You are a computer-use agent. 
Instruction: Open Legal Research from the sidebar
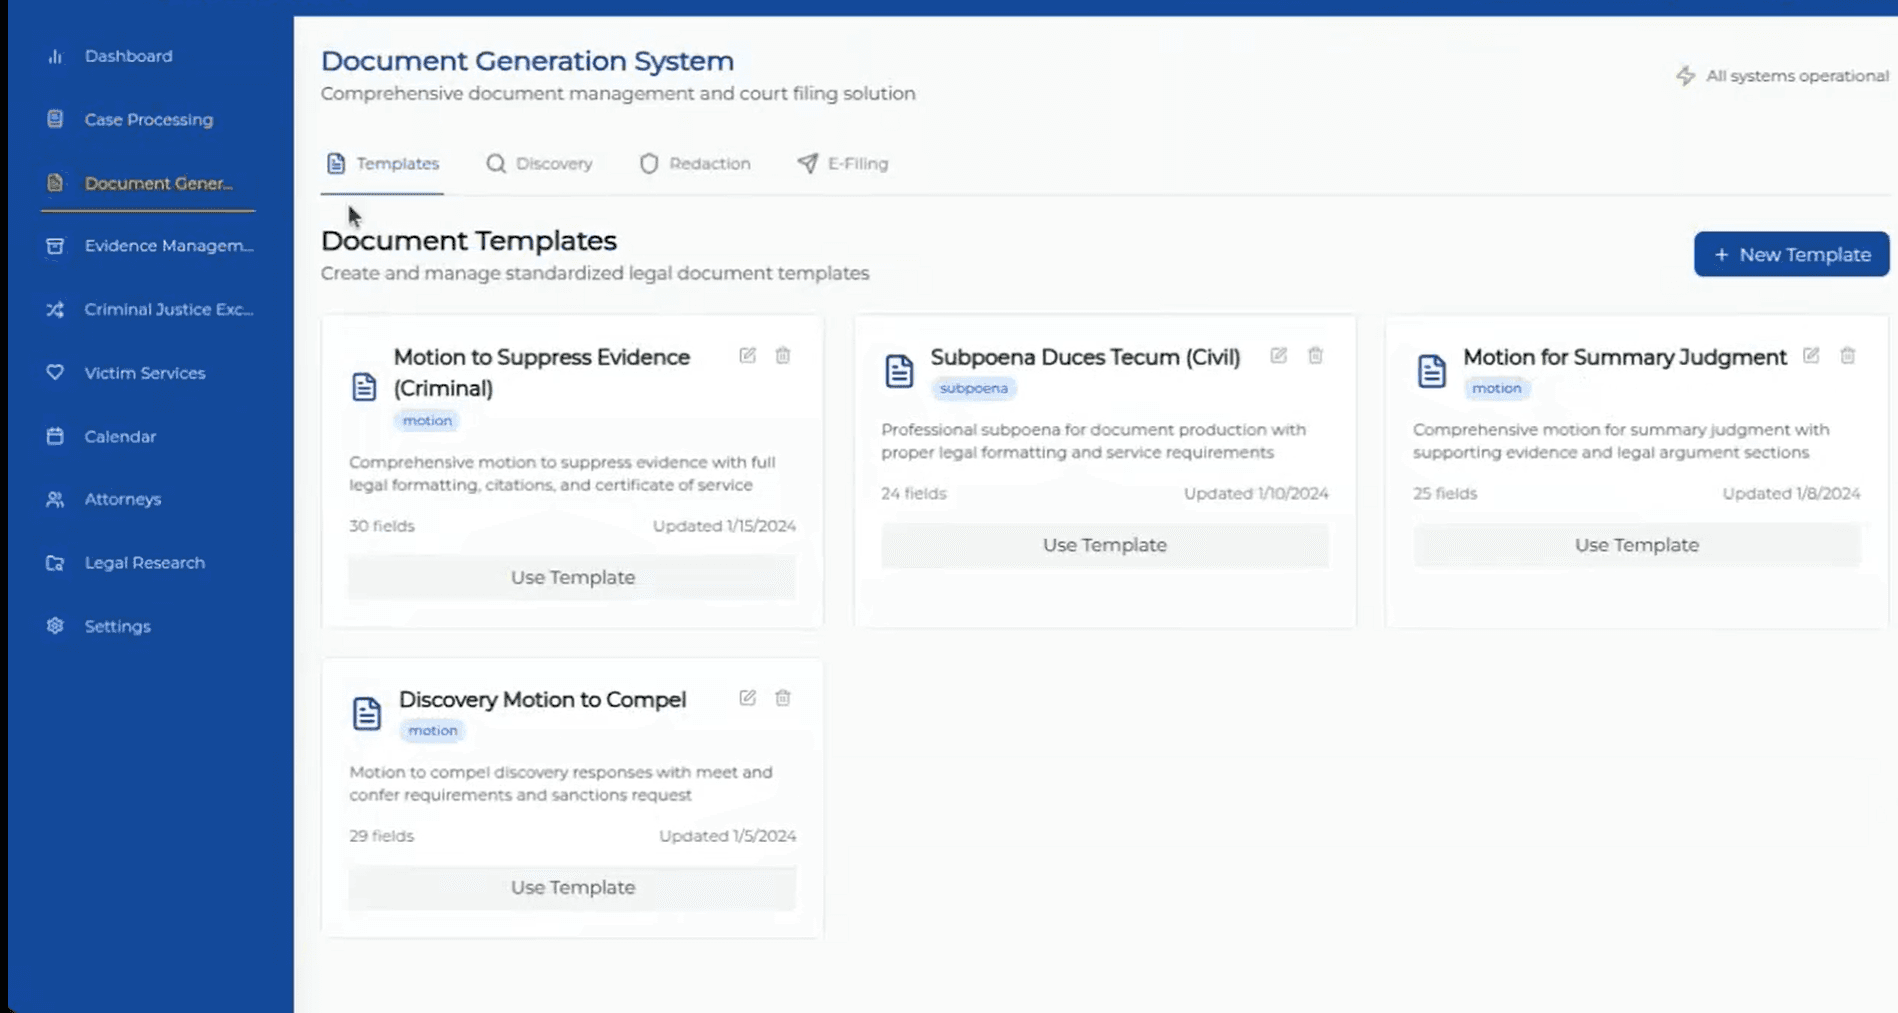pos(144,563)
